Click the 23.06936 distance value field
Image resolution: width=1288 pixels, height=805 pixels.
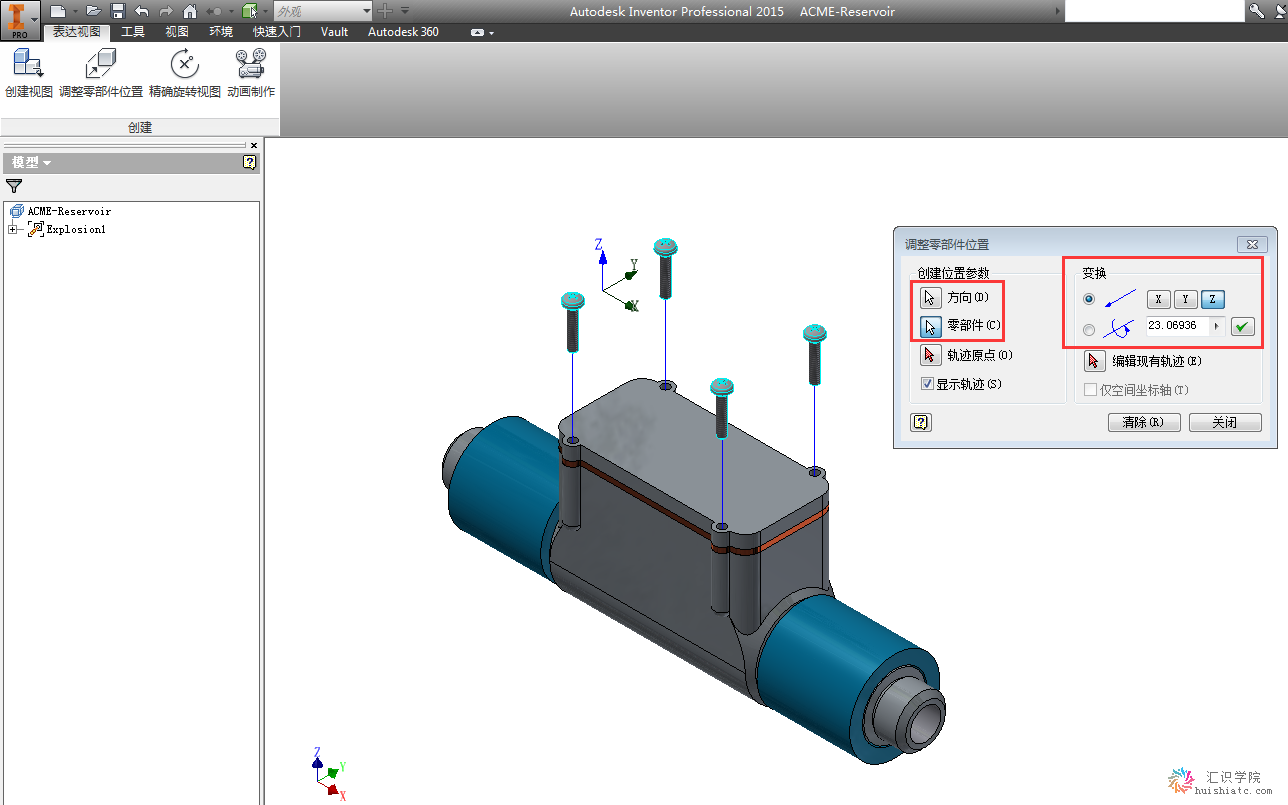pos(1178,326)
